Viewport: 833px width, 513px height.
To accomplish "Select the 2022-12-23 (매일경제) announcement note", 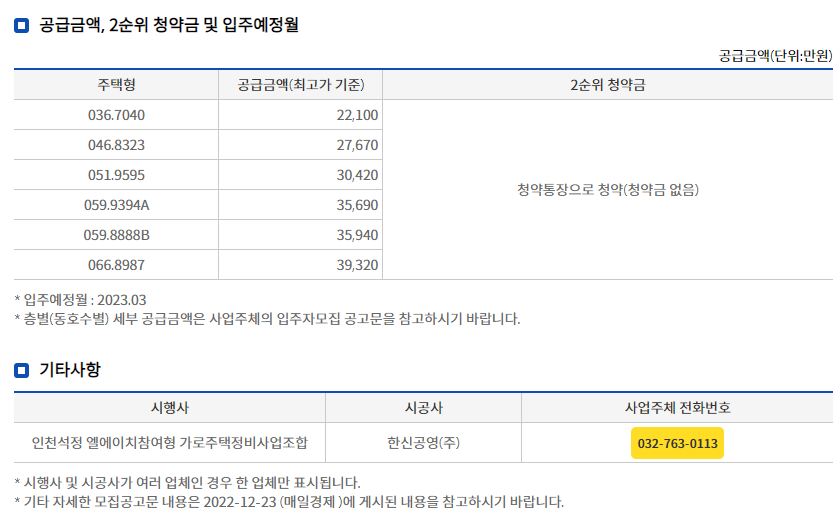I will tap(289, 502).
